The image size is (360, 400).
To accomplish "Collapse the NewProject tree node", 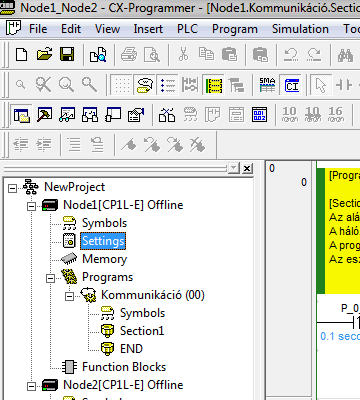I will 12,188.
